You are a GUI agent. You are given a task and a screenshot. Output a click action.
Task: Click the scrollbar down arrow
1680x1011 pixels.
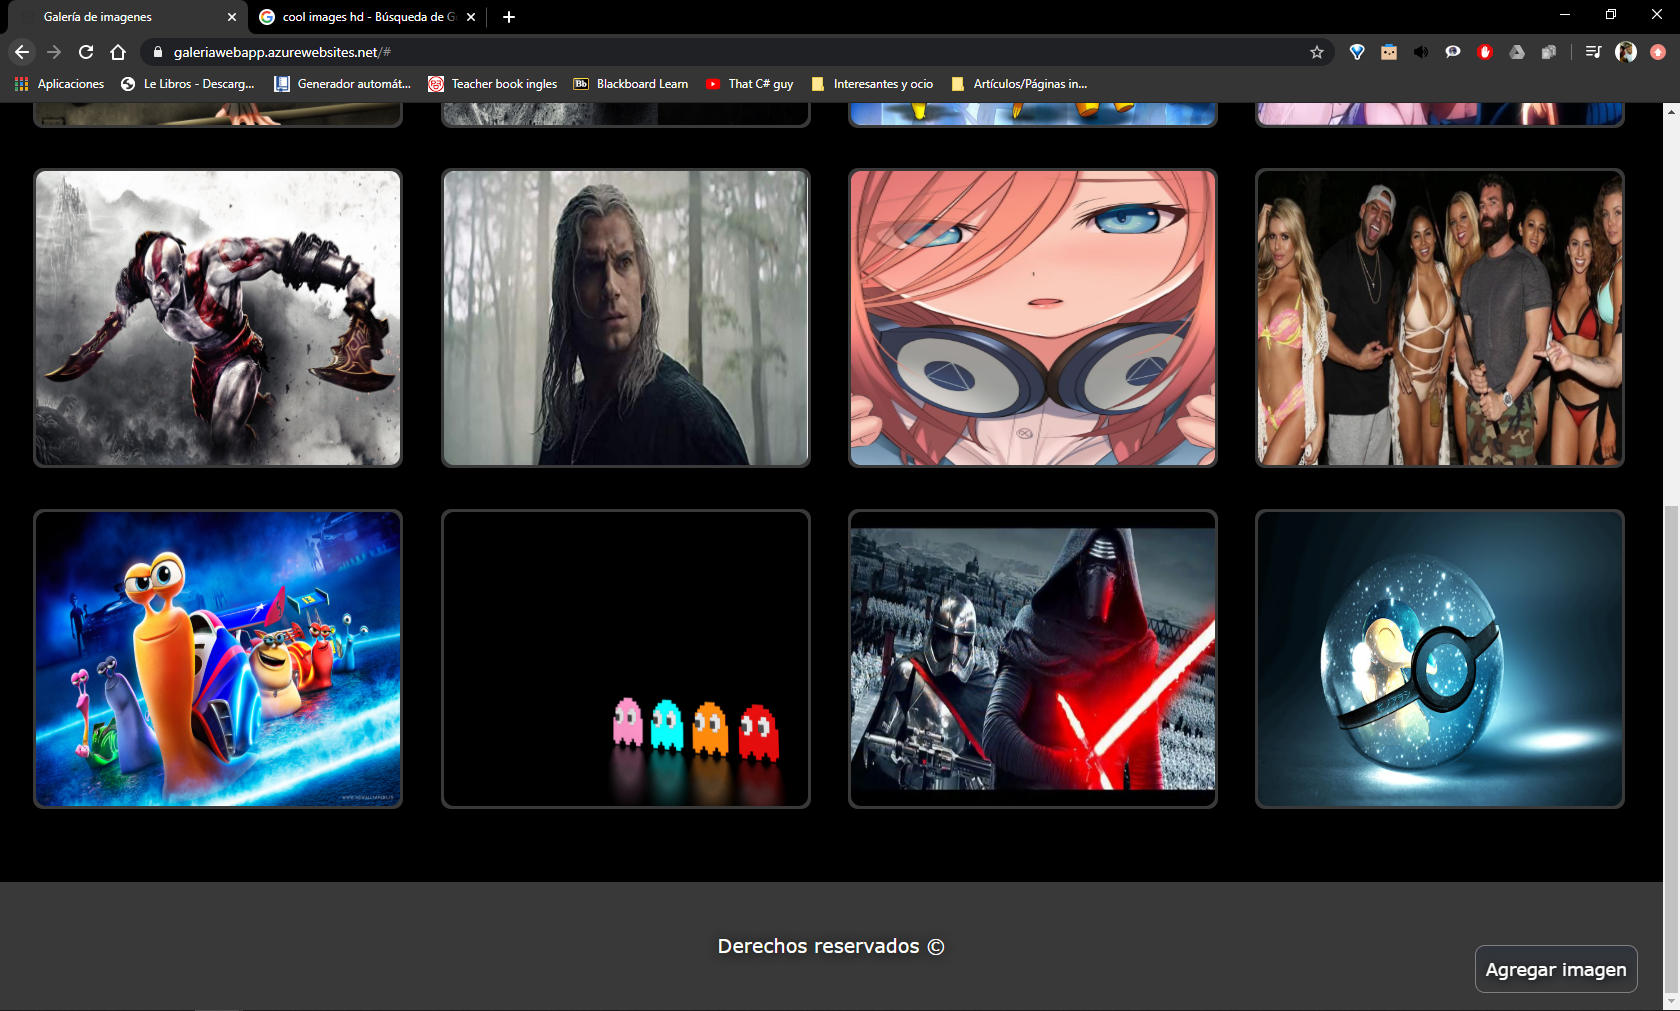tap(1671, 1002)
